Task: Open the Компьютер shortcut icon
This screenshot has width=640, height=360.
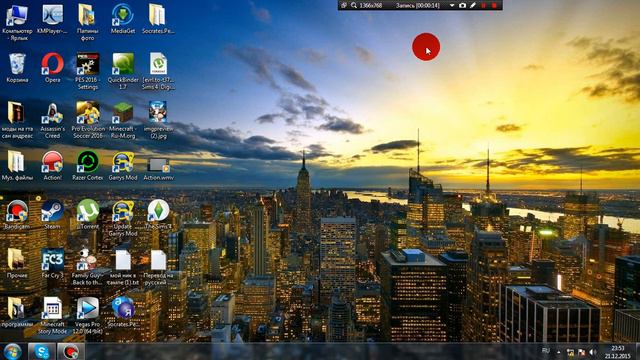Action: click(17, 16)
